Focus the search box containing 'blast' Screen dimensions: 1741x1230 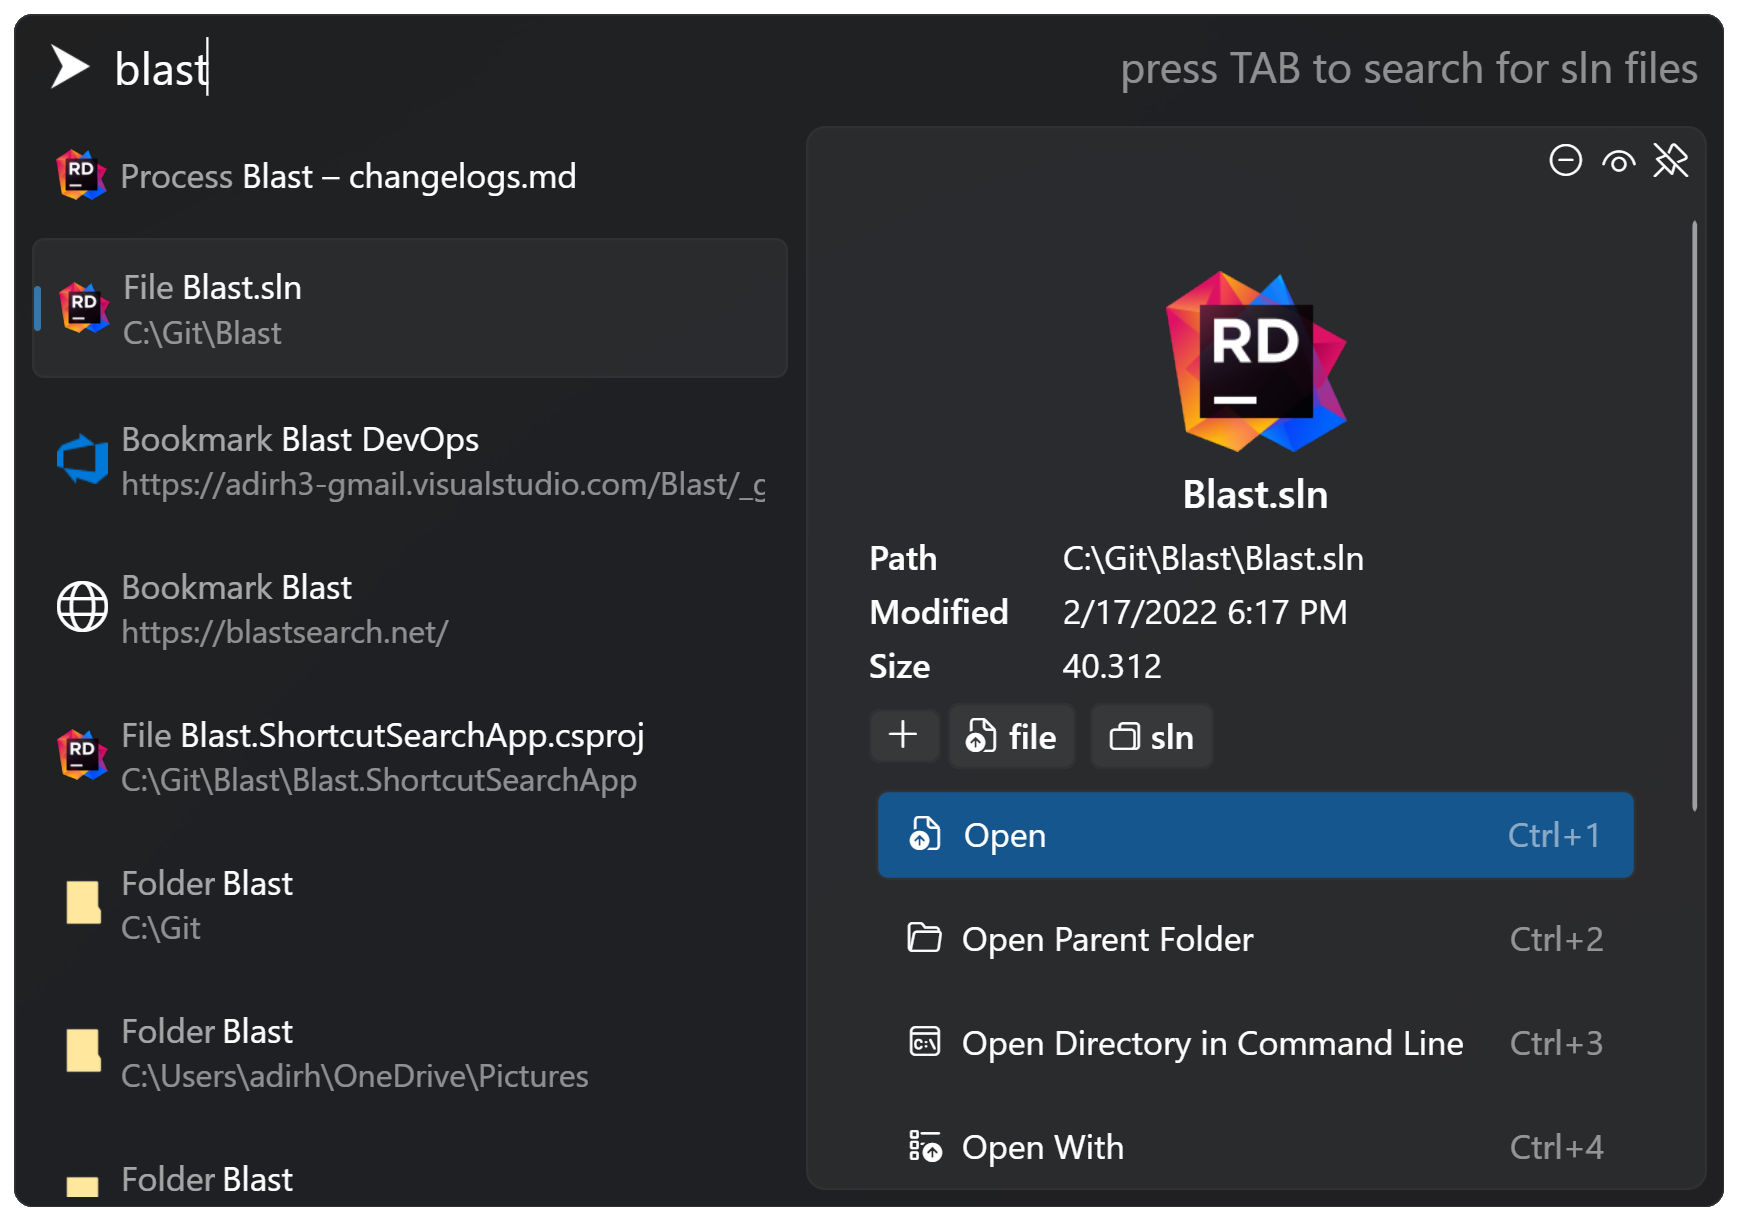click(600, 68)
